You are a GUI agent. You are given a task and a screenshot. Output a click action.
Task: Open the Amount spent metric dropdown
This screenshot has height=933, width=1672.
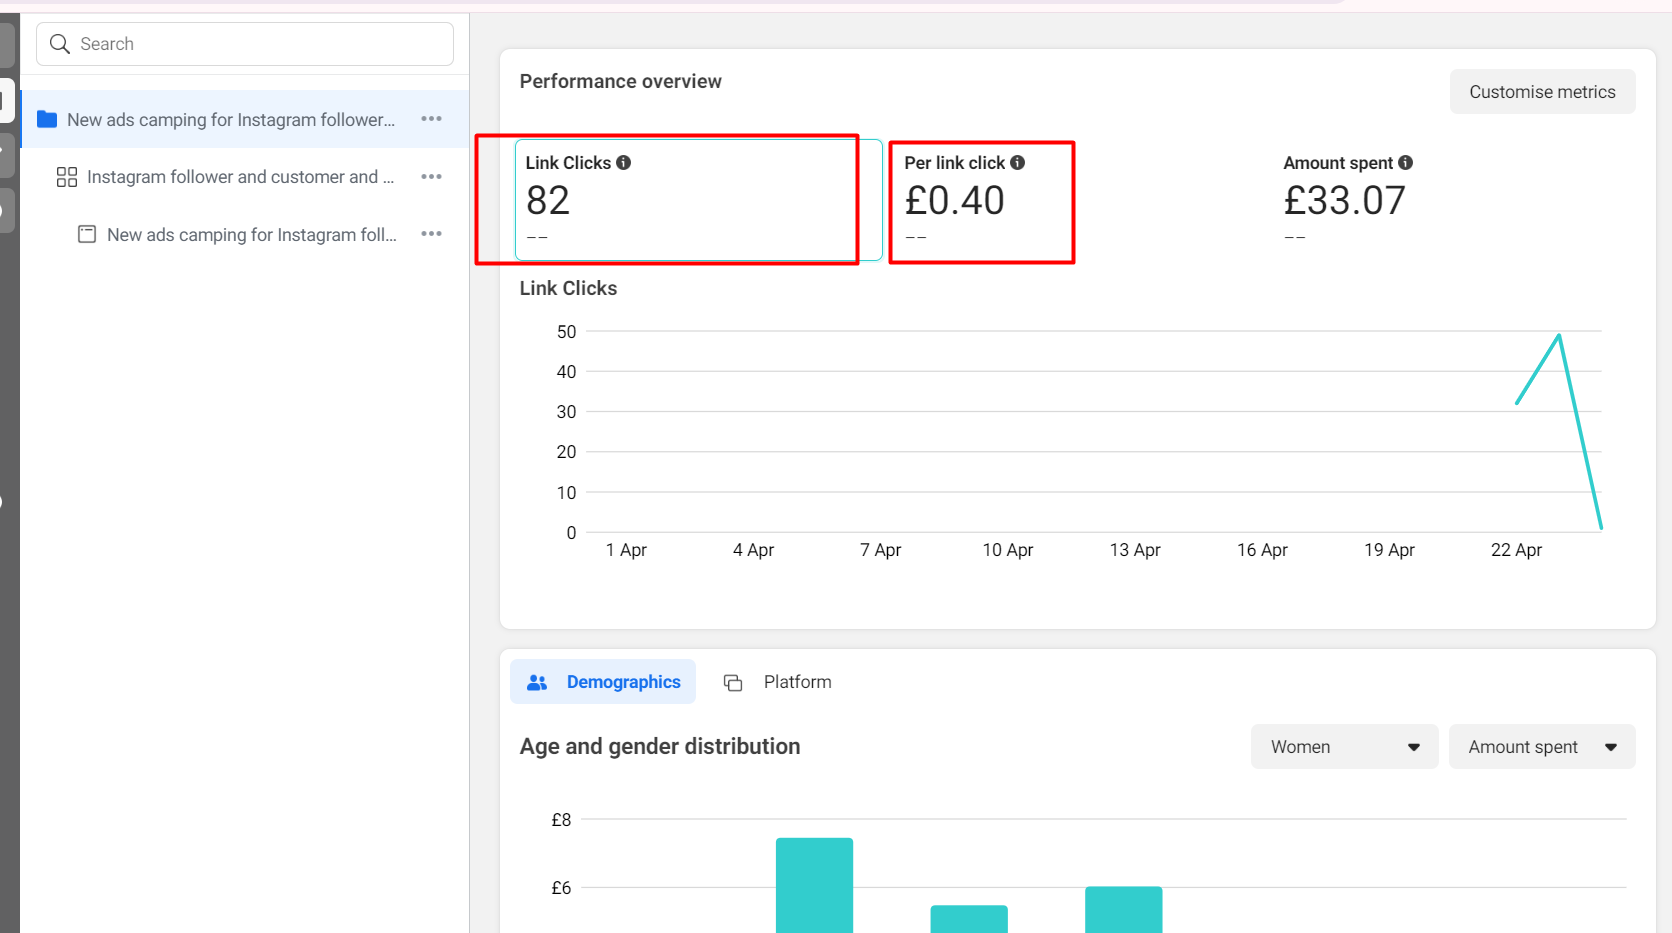[1541, 747]
